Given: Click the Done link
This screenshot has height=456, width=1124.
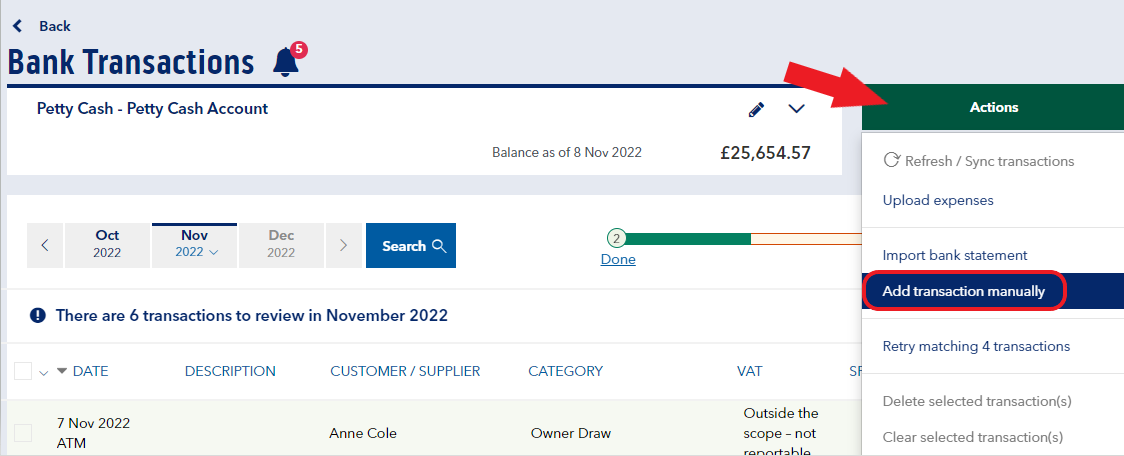Looking at the screenshot, I should [618, 260].
